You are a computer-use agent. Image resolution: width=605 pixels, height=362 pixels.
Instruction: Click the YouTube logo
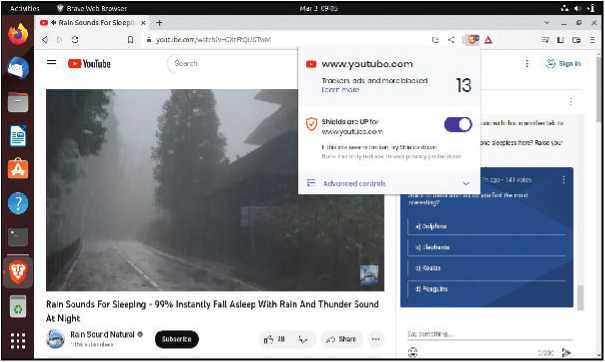(x=89, y=64)
